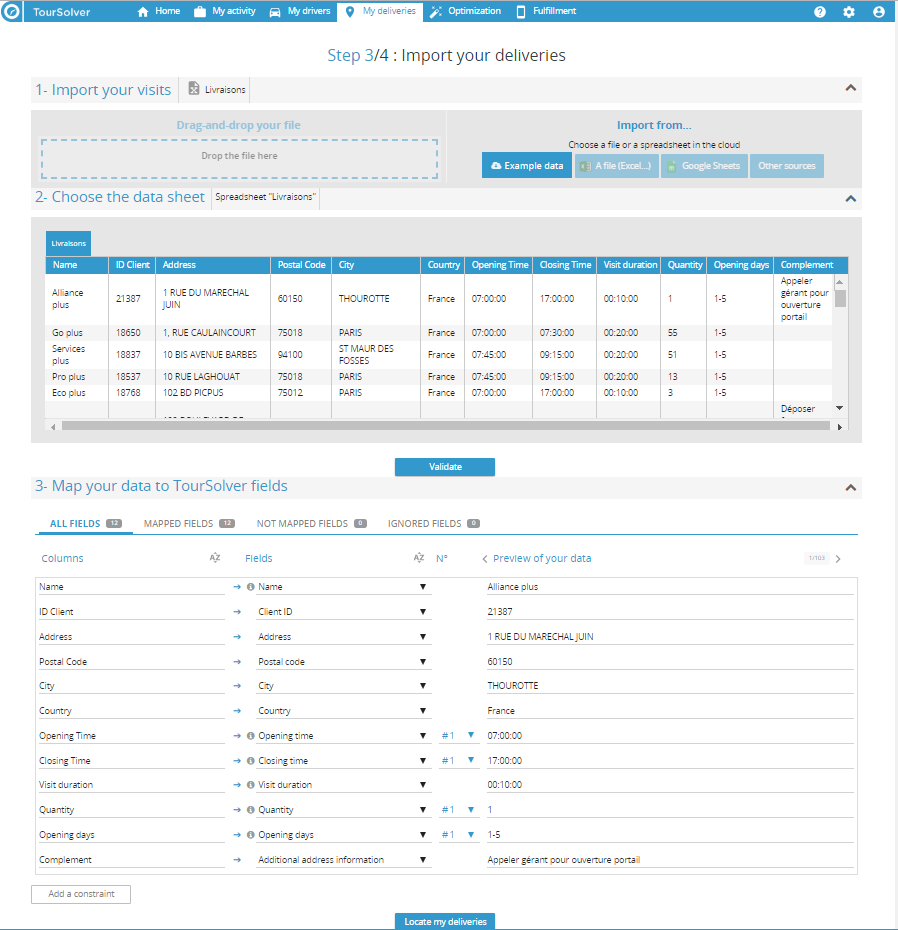The width and height of the screenshot is (898, 930).
Task: Open My activity tab
Action: 225,11
